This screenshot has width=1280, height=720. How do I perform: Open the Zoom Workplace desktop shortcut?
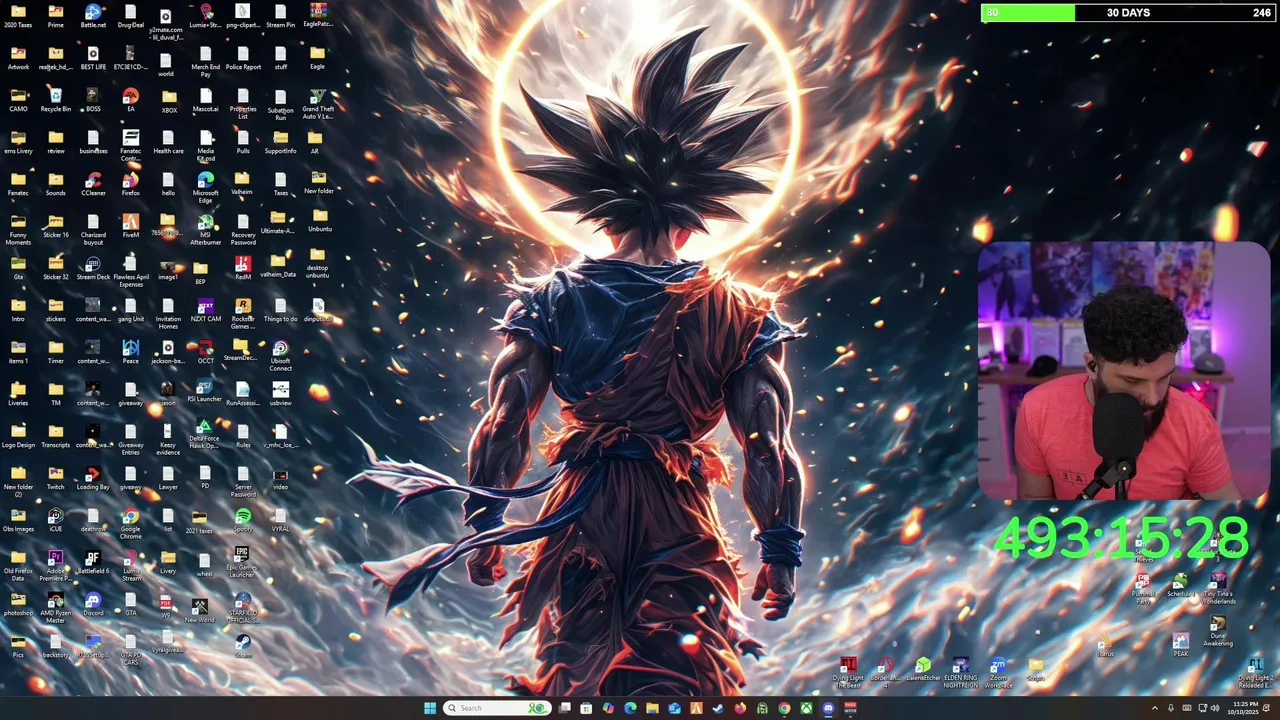click(x=998, y=674)
